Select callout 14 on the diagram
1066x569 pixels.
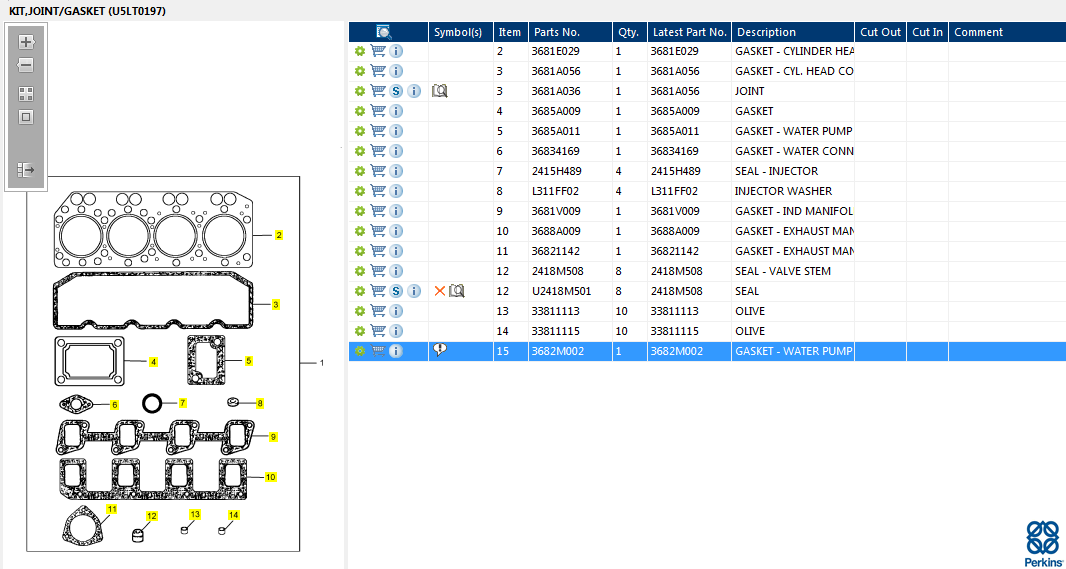[x=234, y=515]
